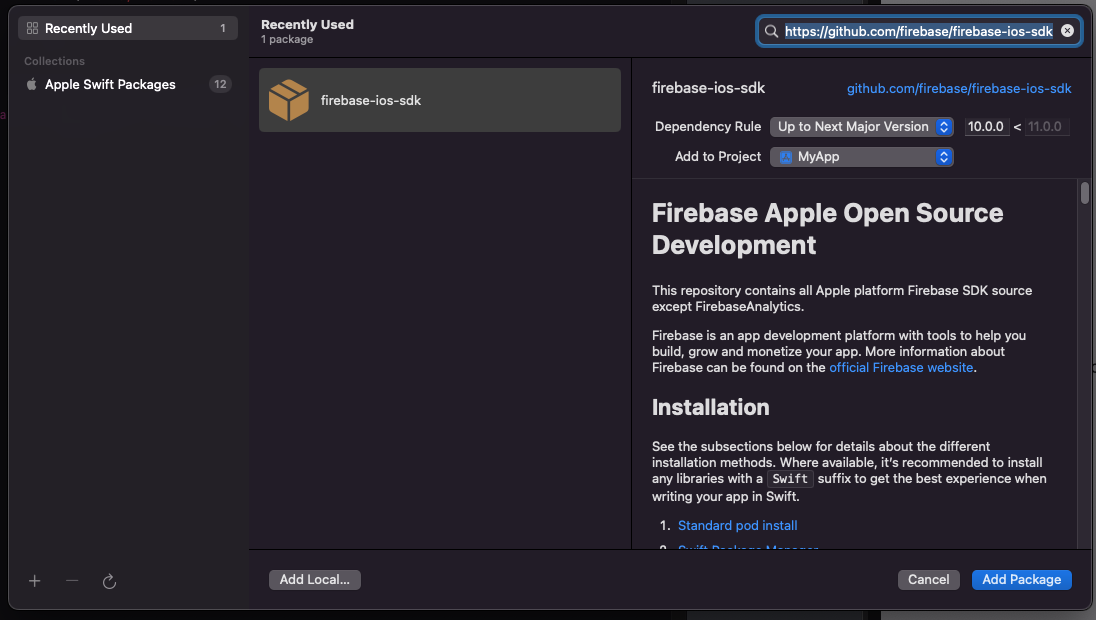Open the Dependency Rule dropdown
This screenshot has height=620, width=1096.
861,127
